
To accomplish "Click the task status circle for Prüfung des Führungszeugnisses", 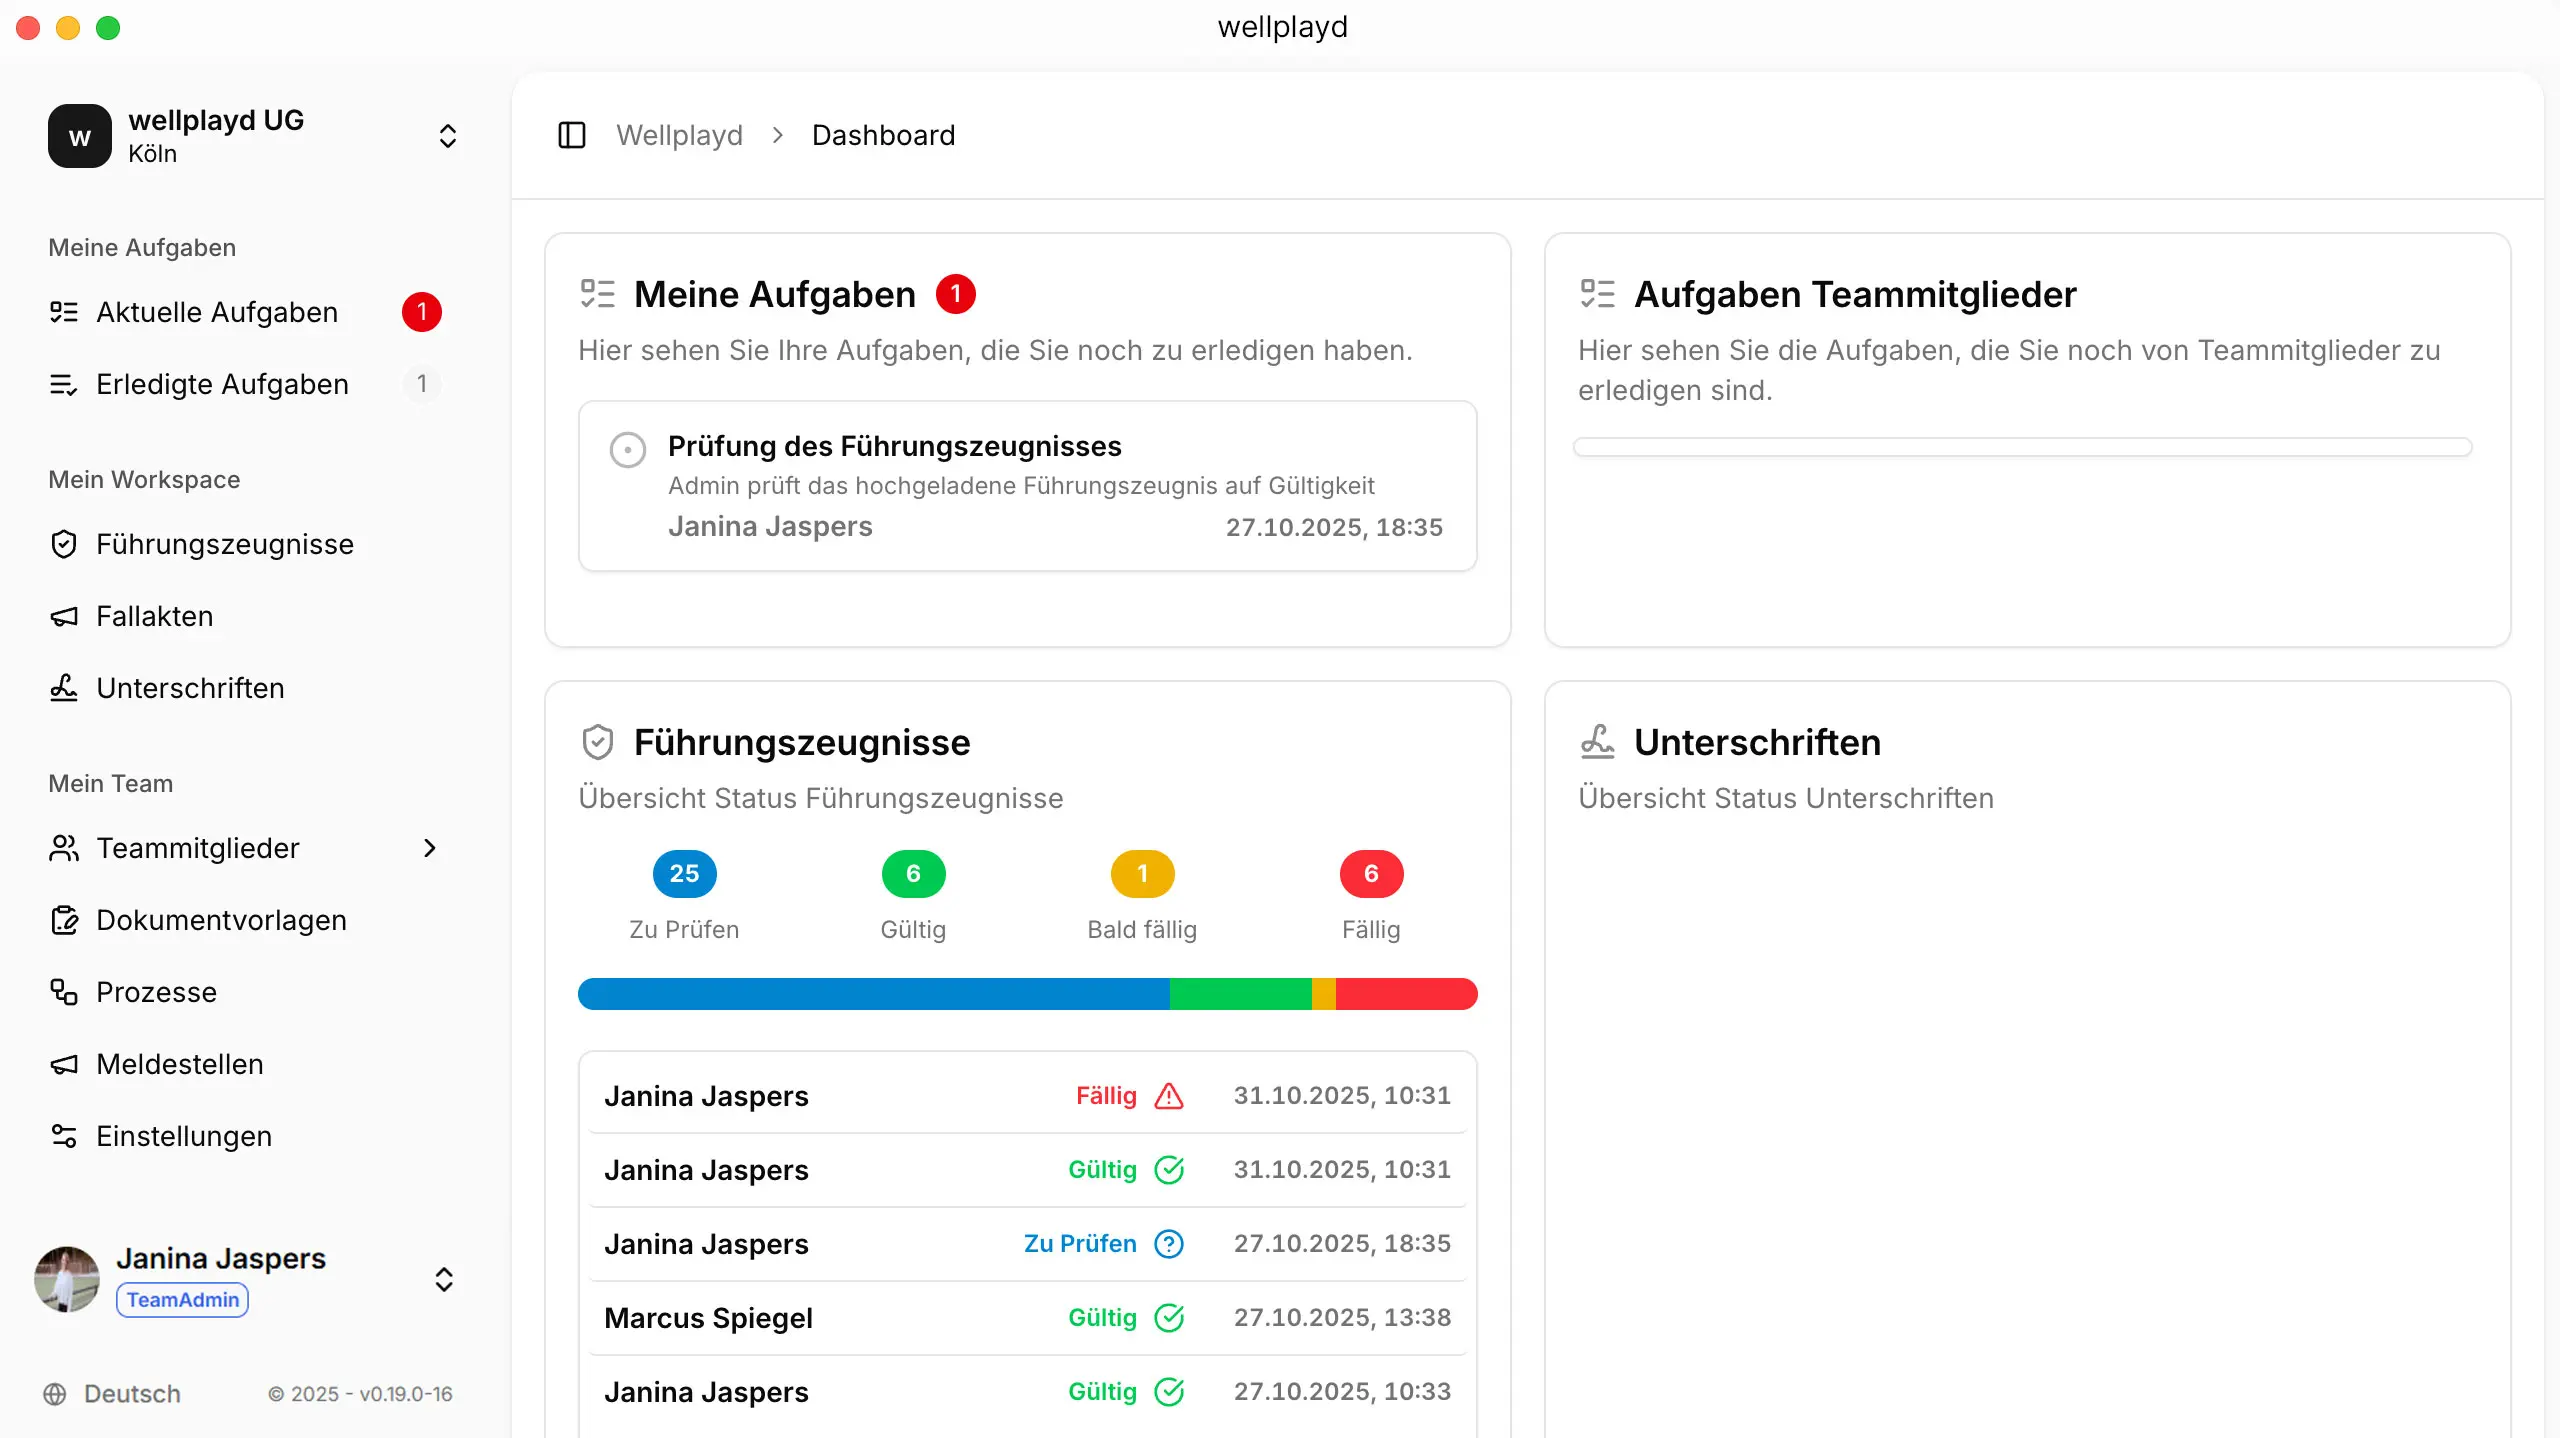I will tap(628, 449).
